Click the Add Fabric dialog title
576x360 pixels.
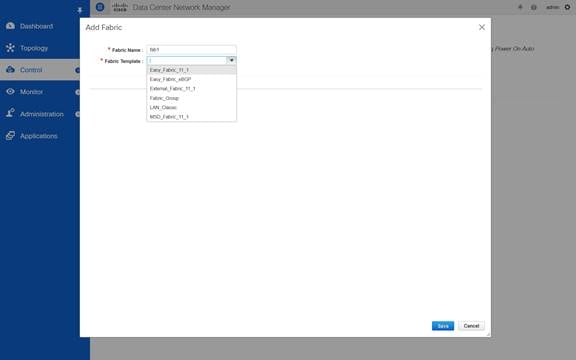pos(104,28)
